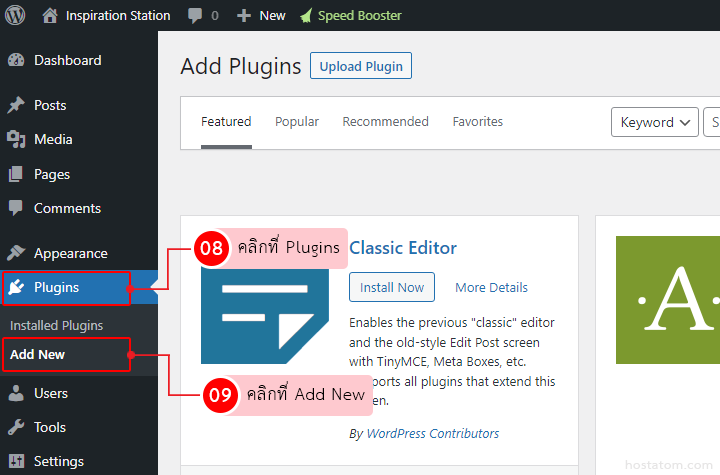Click the Appearance paintbrush icon
720x475 pixels.
coord(16,253)
